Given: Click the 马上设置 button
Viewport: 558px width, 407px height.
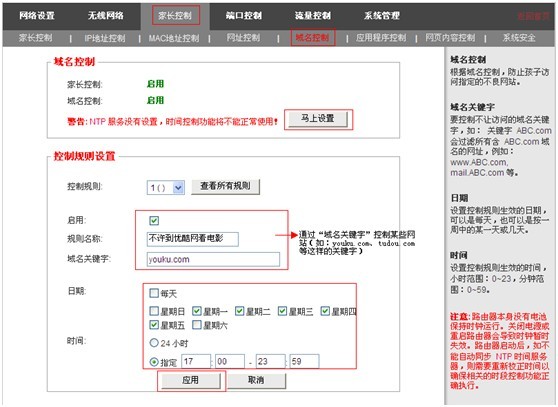Looking at the screenshot, I should (x=317, y=119).
